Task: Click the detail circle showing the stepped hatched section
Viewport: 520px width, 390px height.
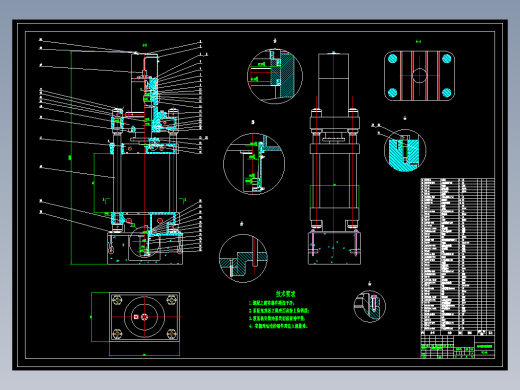Action: [x=243, y=258]
